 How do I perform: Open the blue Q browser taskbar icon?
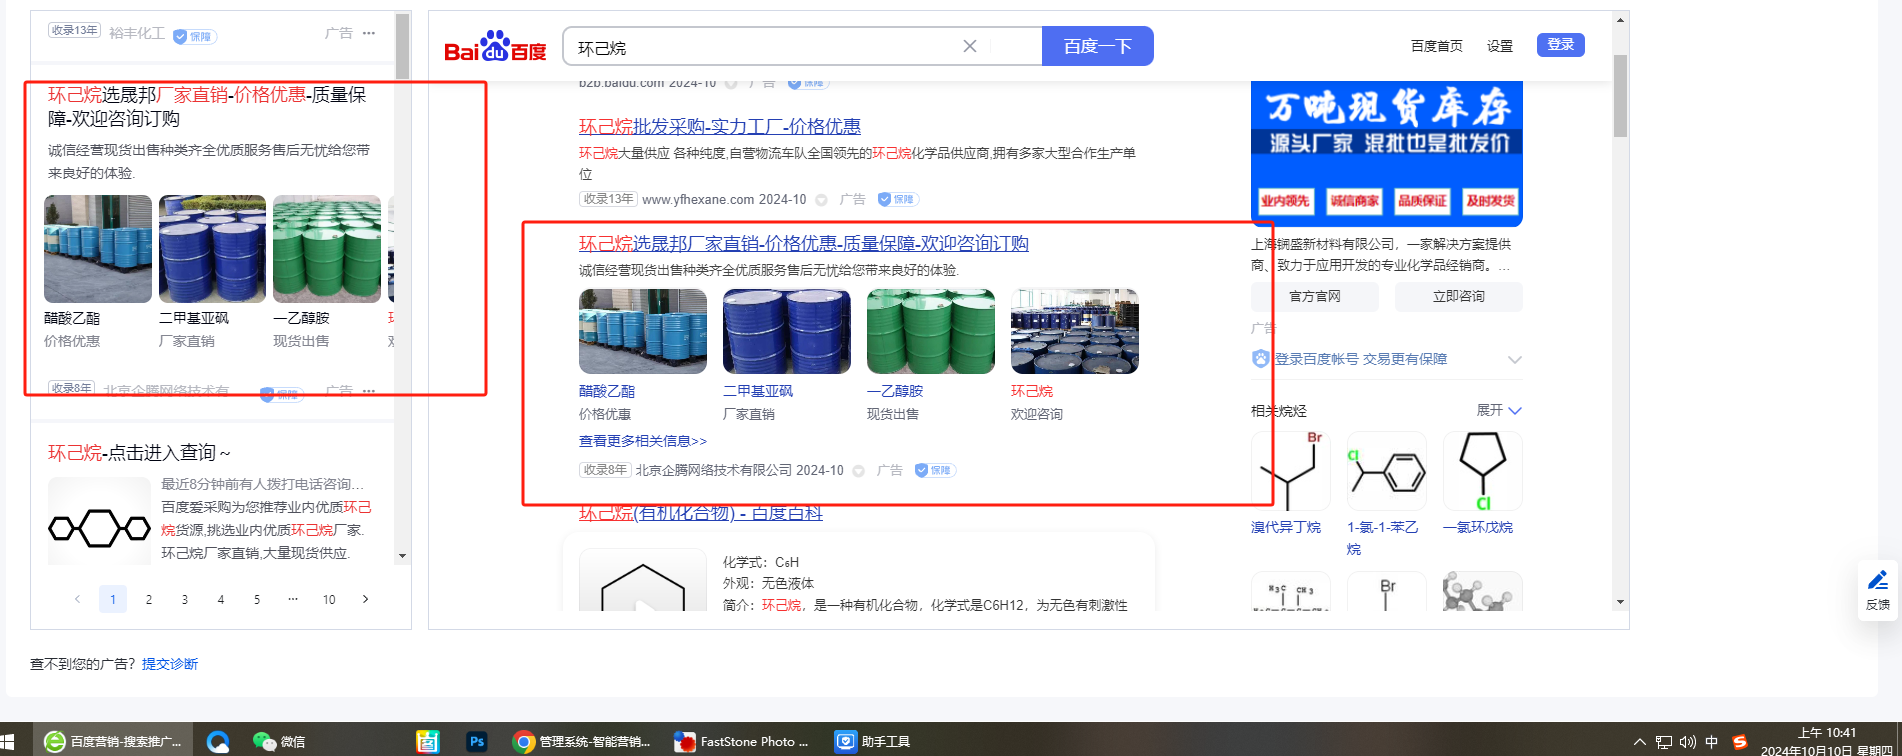218,741
